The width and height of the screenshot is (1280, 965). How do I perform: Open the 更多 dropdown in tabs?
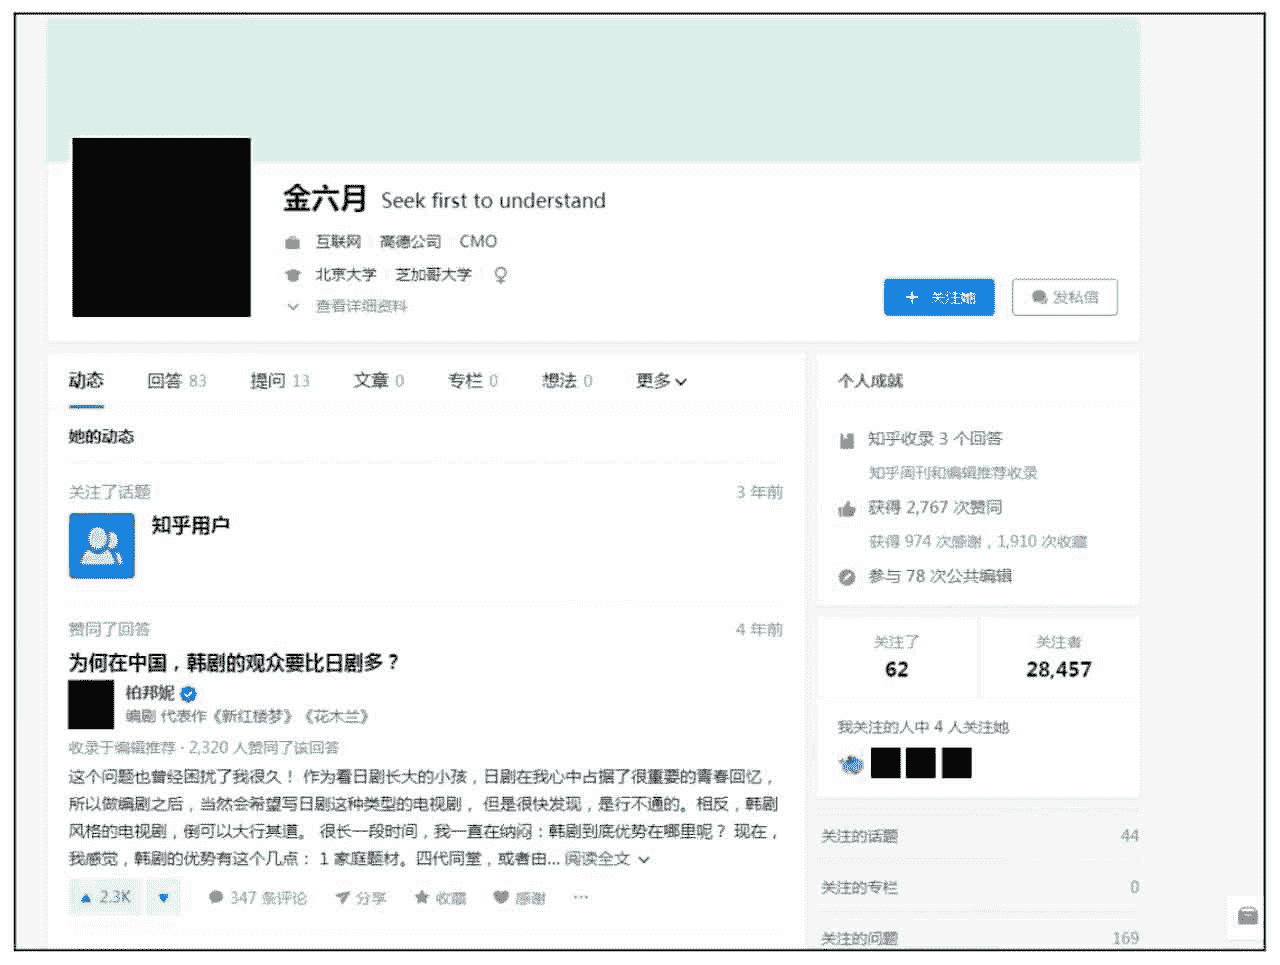661,381
